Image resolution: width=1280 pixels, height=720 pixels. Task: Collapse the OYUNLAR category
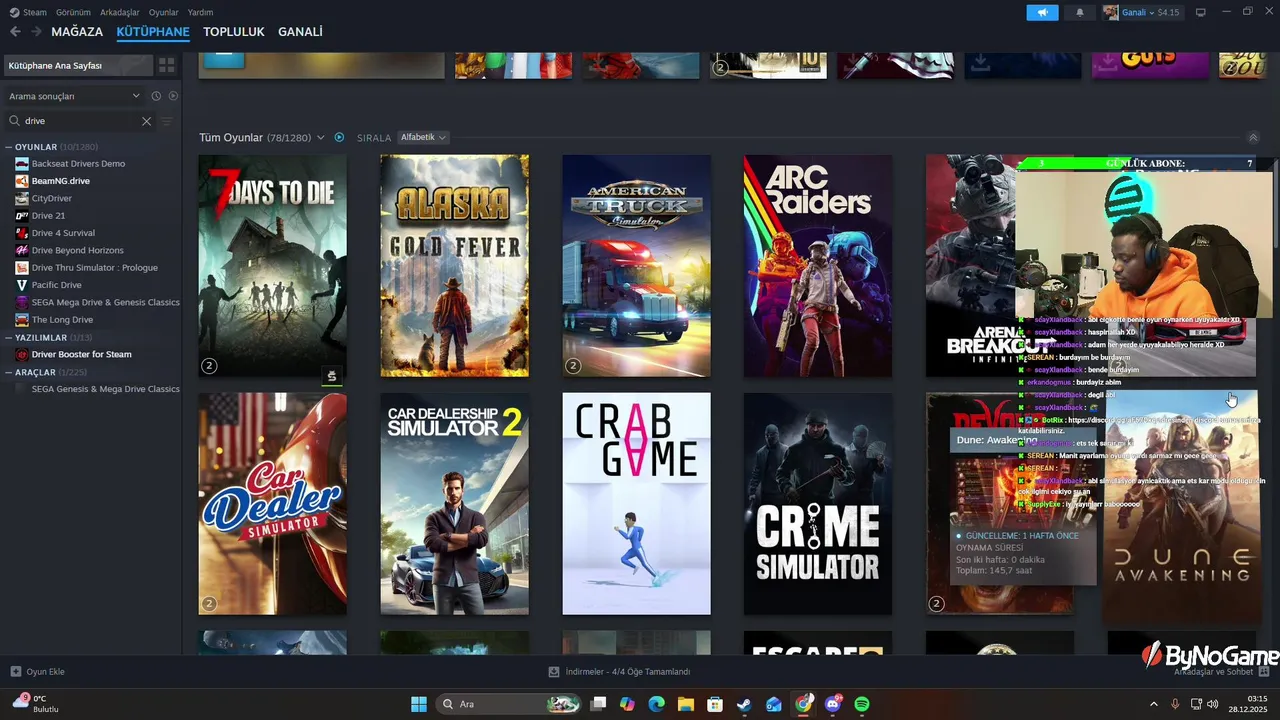coord(9,147)
